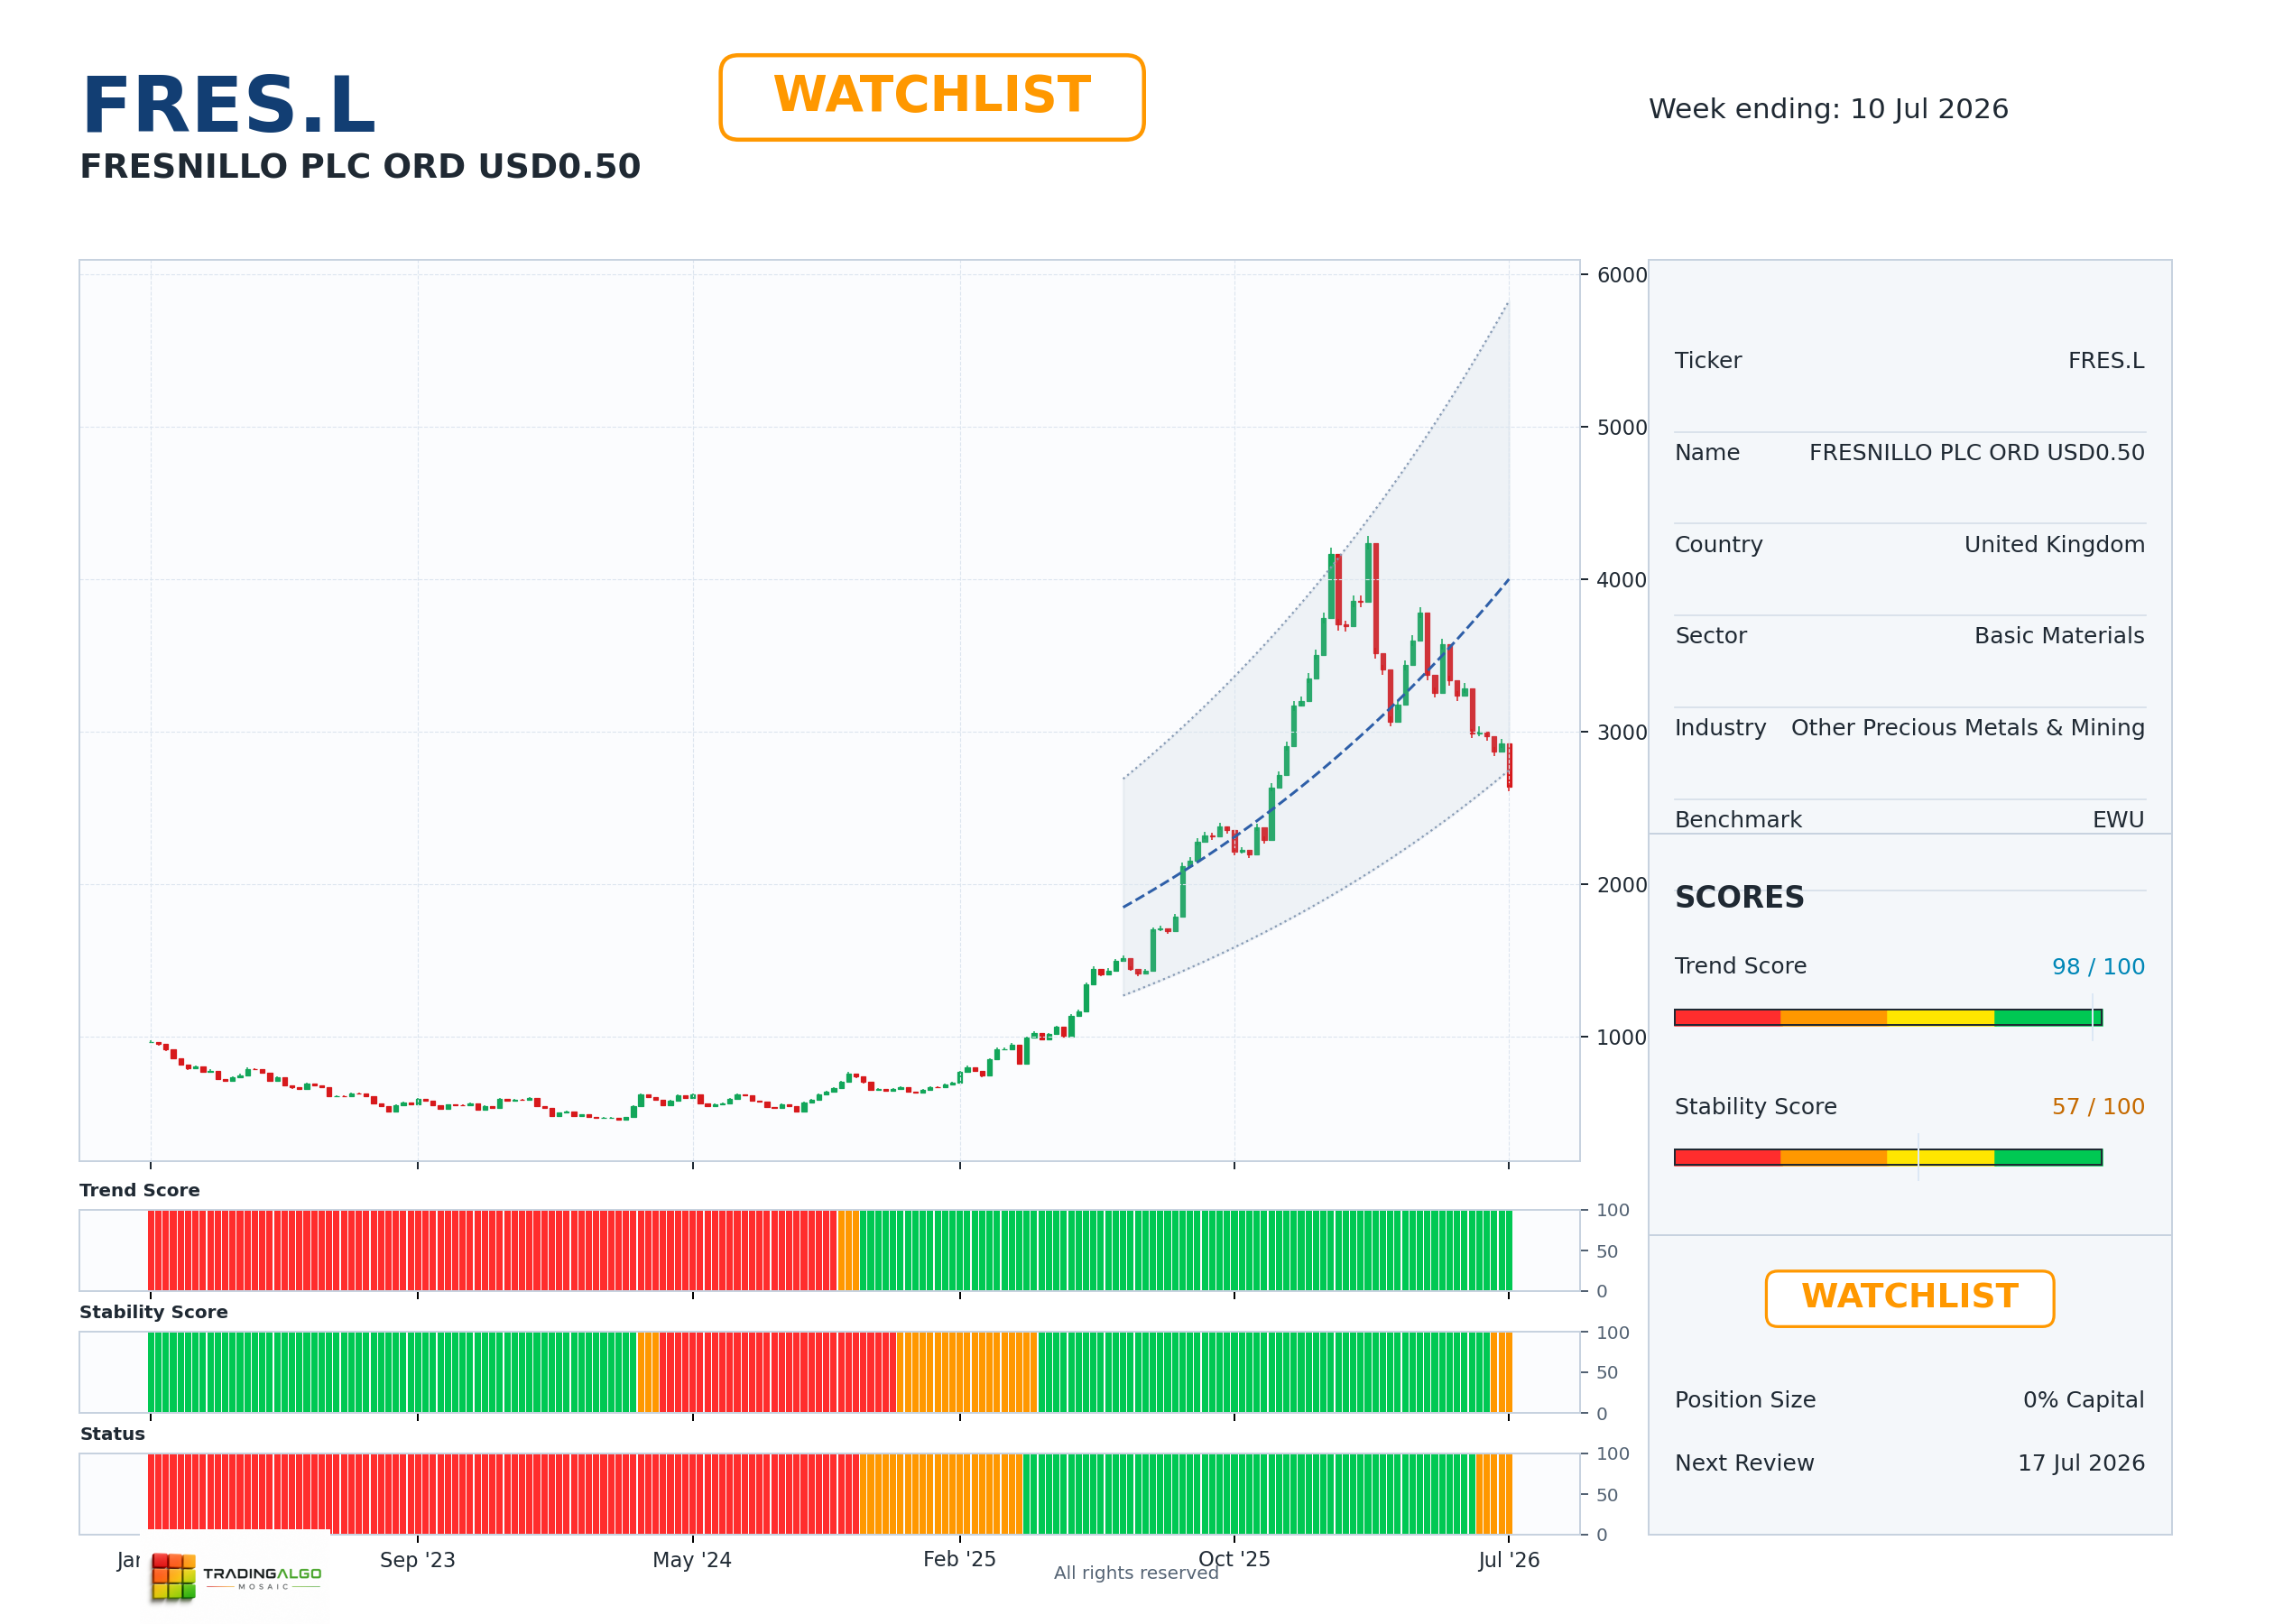Click the 'Benchmark' label
Viewport: 2274px width, 1624px height.
point(1738,820)
